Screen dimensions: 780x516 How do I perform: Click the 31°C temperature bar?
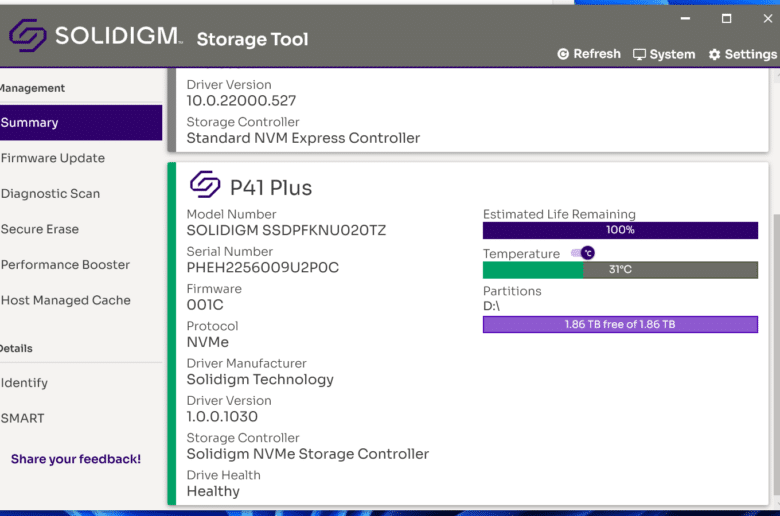pyautogui.click(x=620, y=270)
